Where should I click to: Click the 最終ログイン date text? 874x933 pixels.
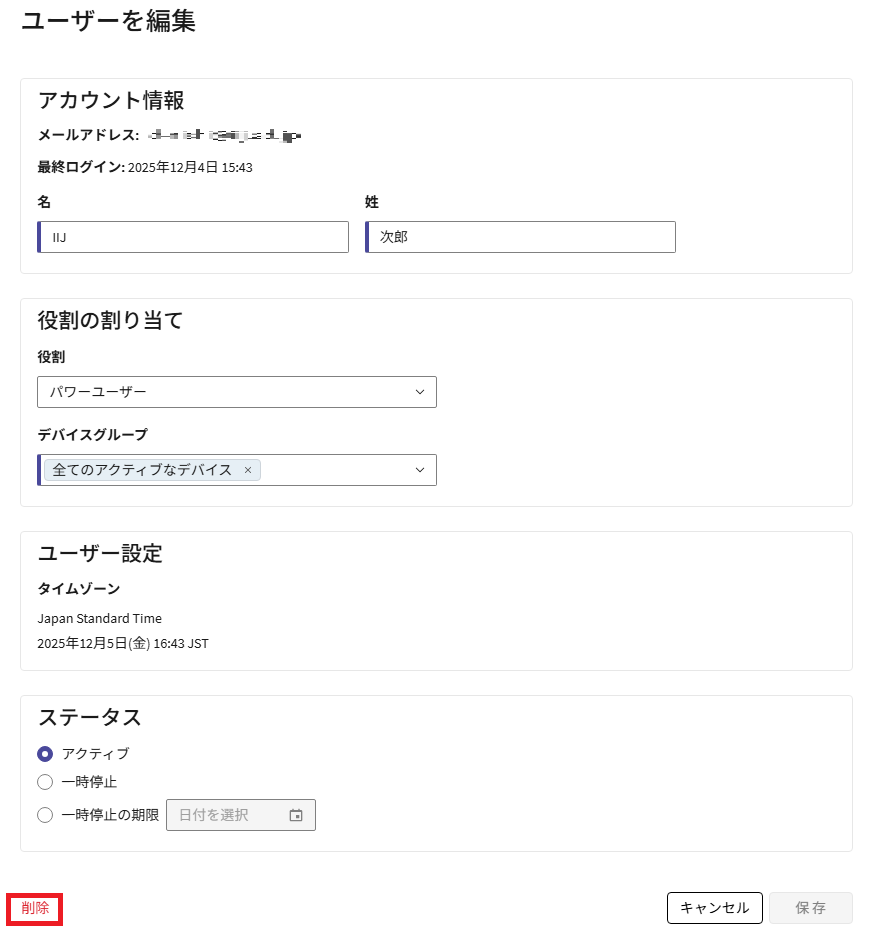190,168
